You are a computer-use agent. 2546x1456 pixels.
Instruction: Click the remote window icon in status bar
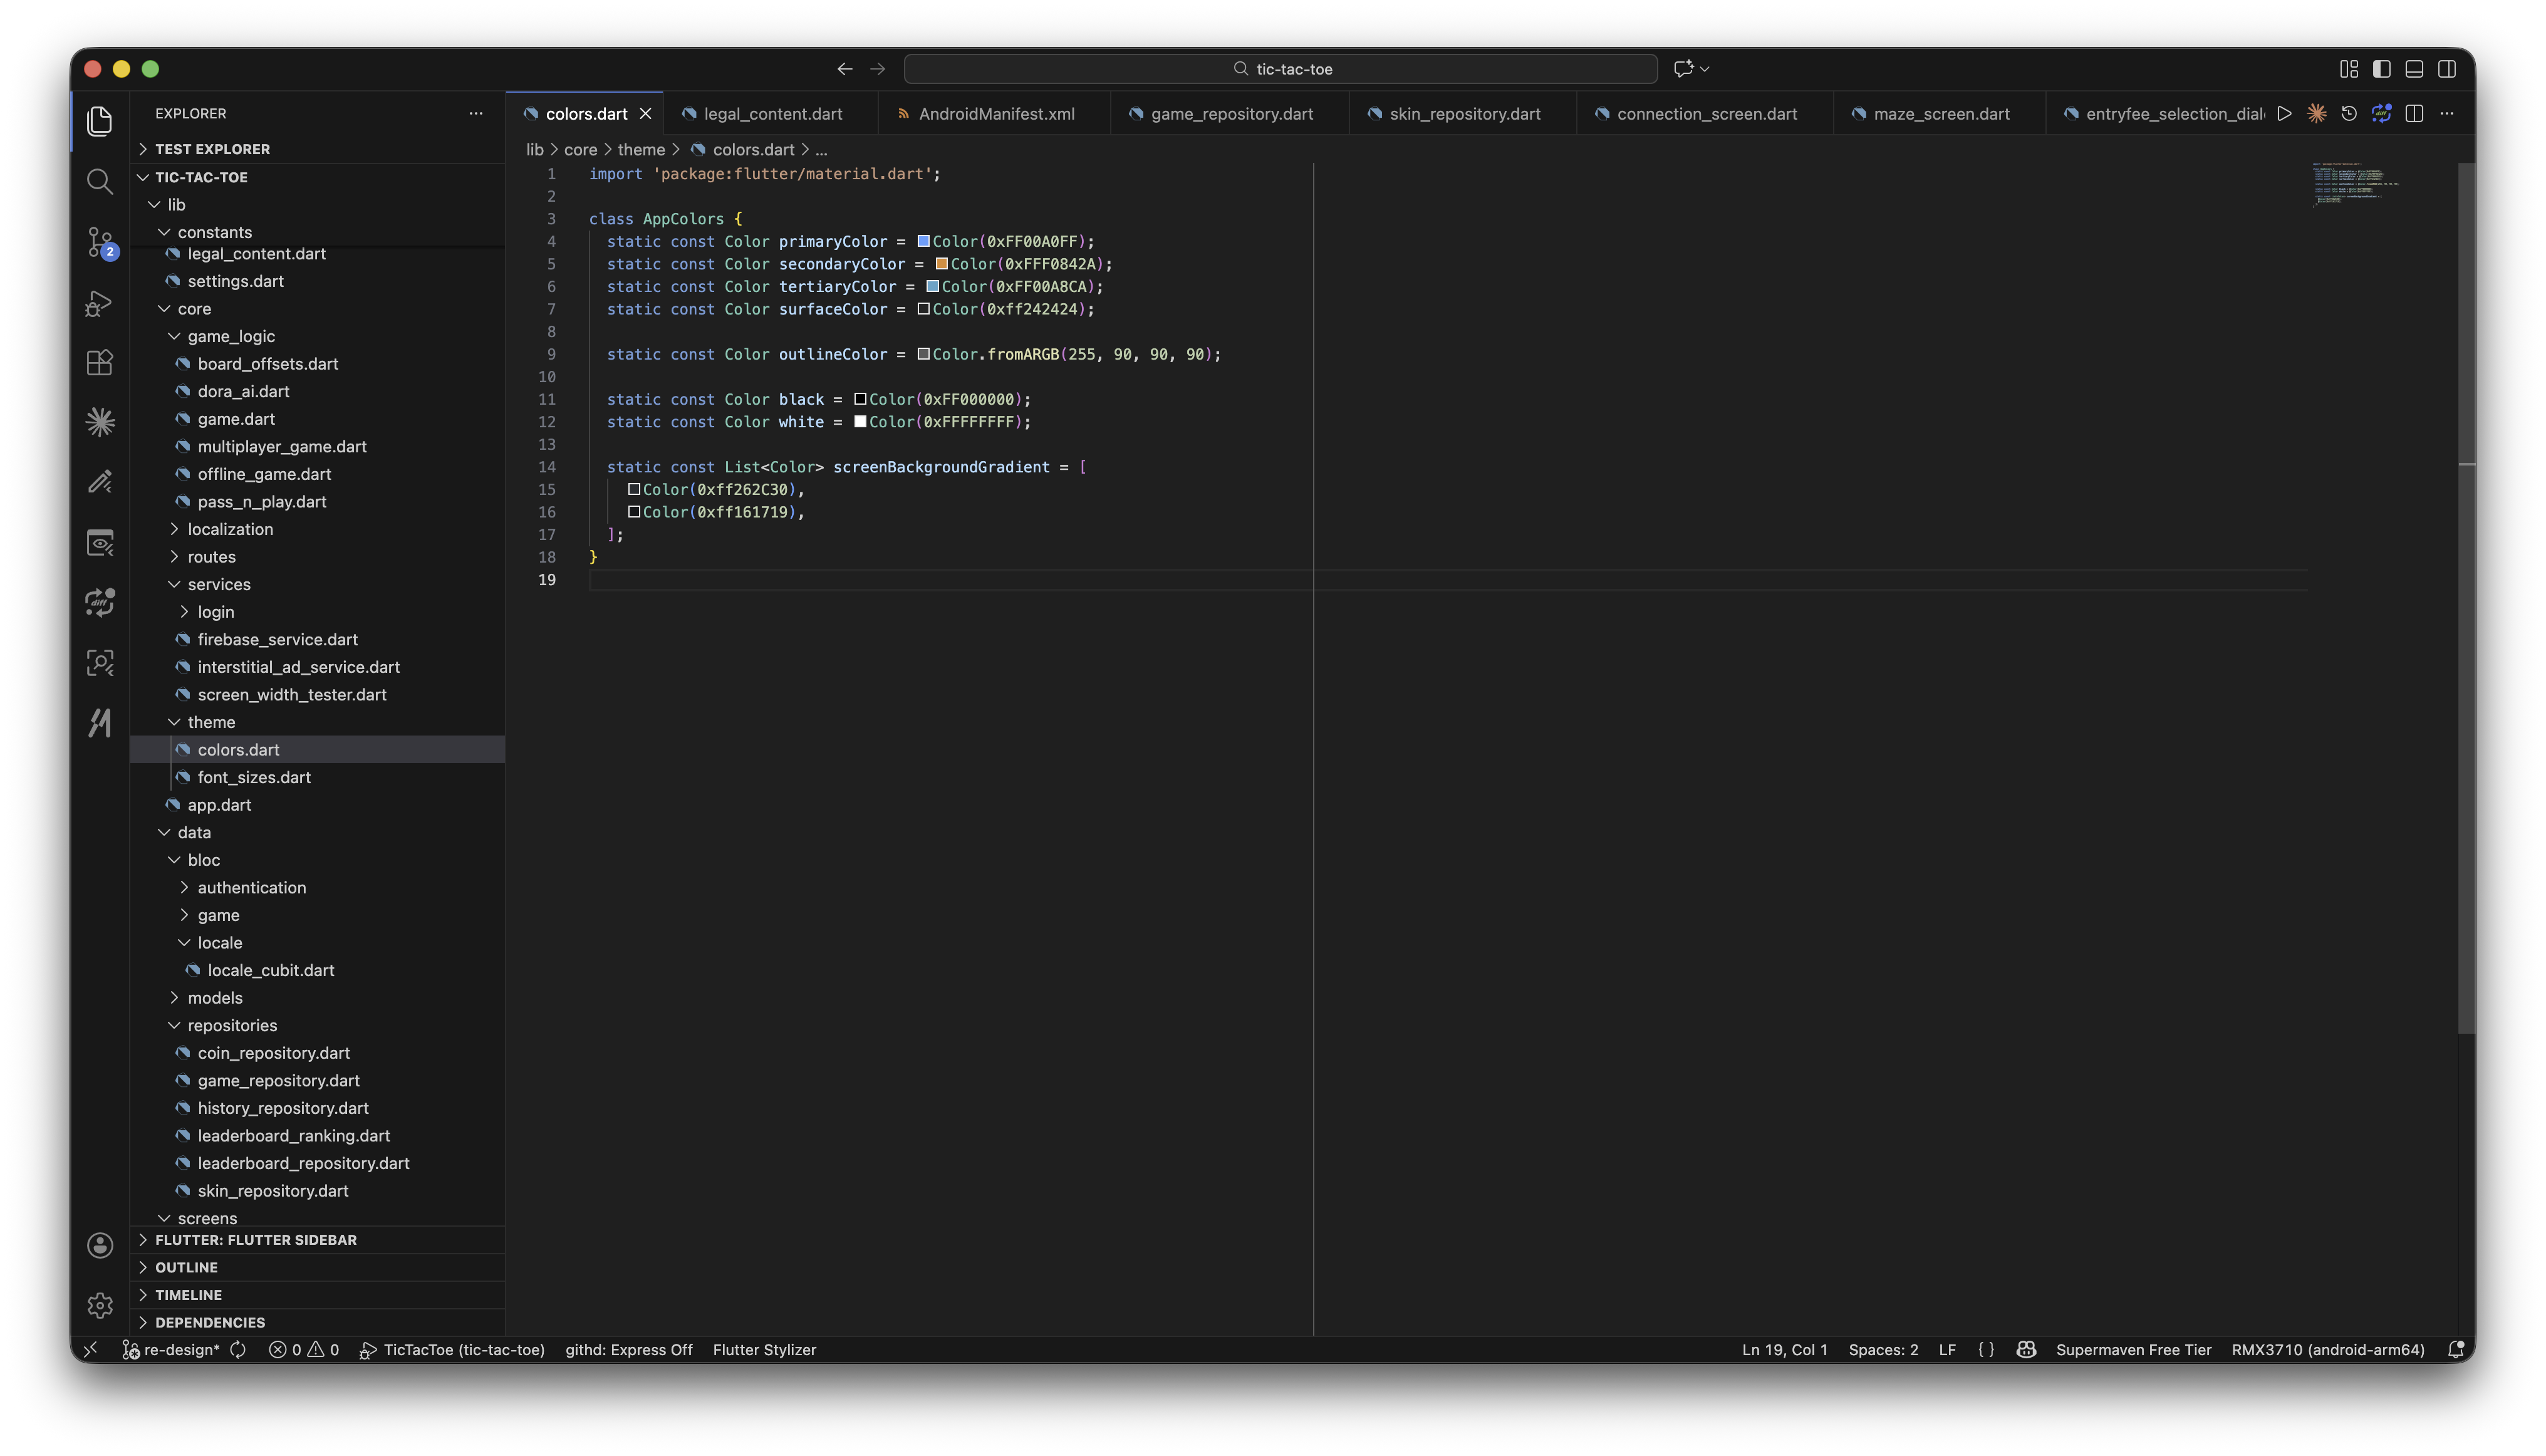tap(90, 1350)
